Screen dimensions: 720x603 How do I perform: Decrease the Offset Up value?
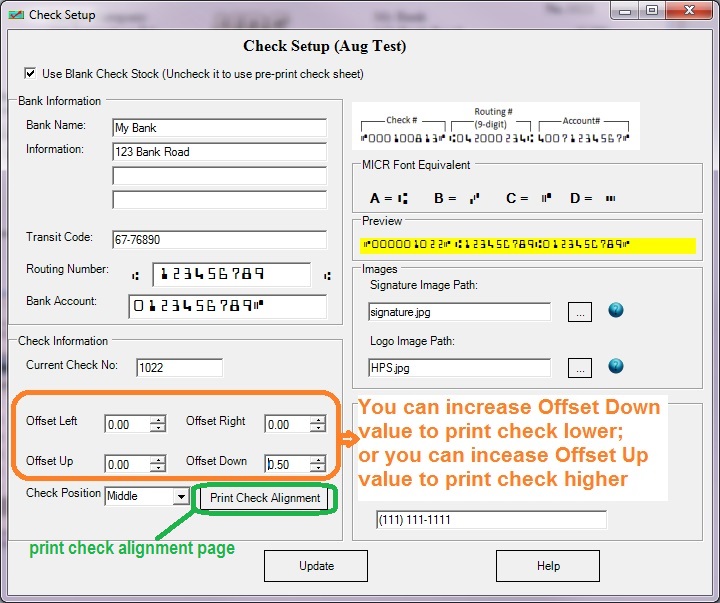[158, 469]
